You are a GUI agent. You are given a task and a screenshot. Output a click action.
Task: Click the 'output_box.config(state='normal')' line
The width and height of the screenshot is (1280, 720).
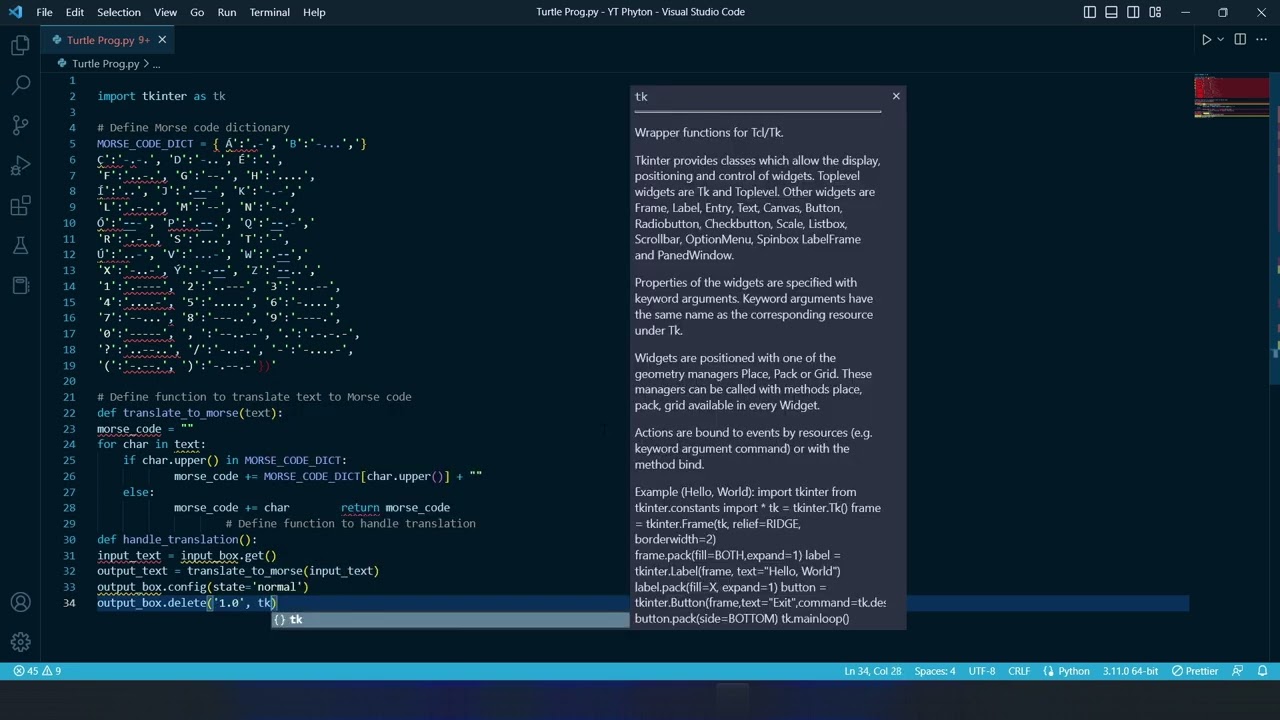point(203,587)
